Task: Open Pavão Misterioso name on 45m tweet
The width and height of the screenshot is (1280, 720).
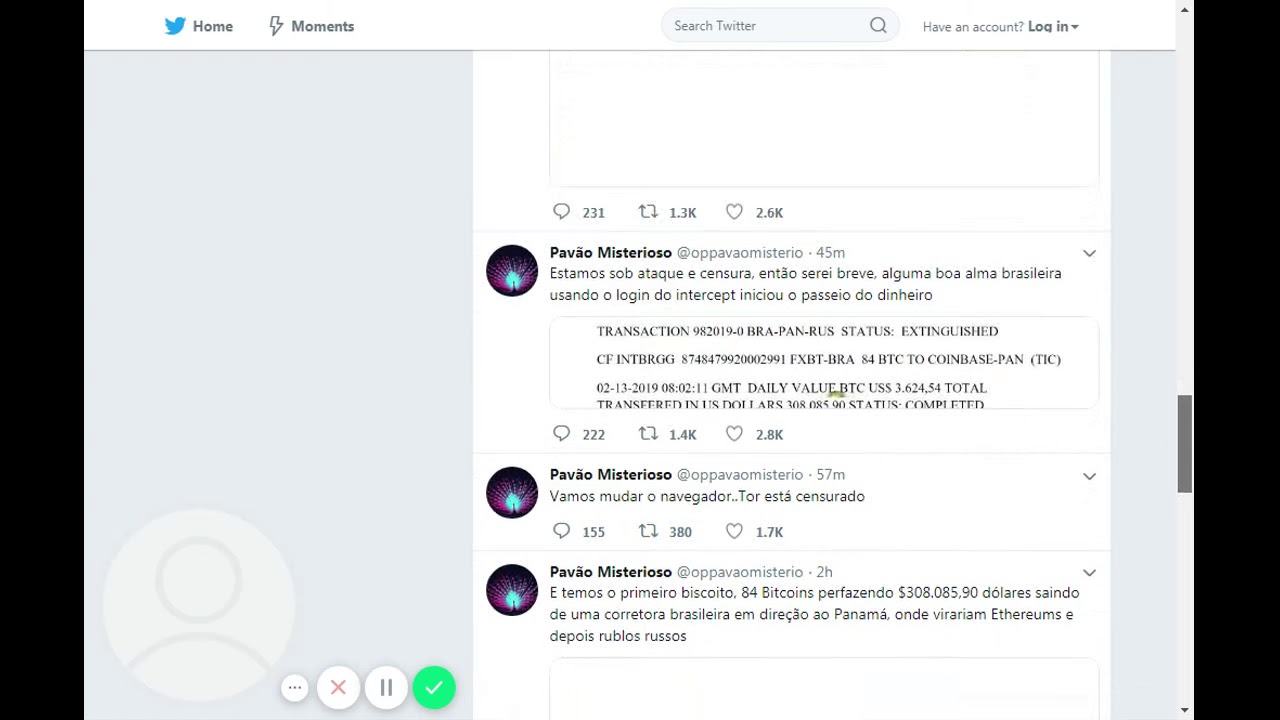Action: click(611, 252)
